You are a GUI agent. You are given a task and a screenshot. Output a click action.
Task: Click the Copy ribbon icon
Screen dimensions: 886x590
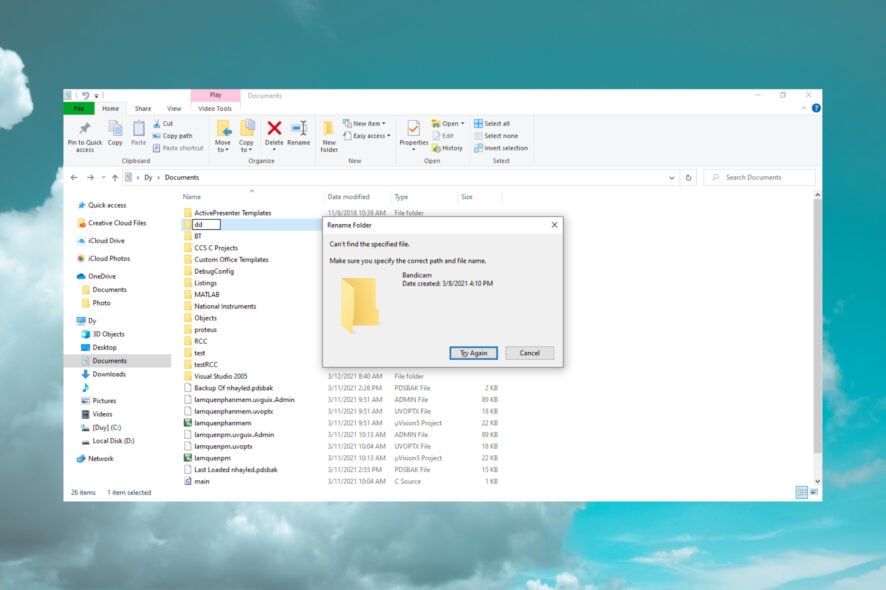(115, 129)
